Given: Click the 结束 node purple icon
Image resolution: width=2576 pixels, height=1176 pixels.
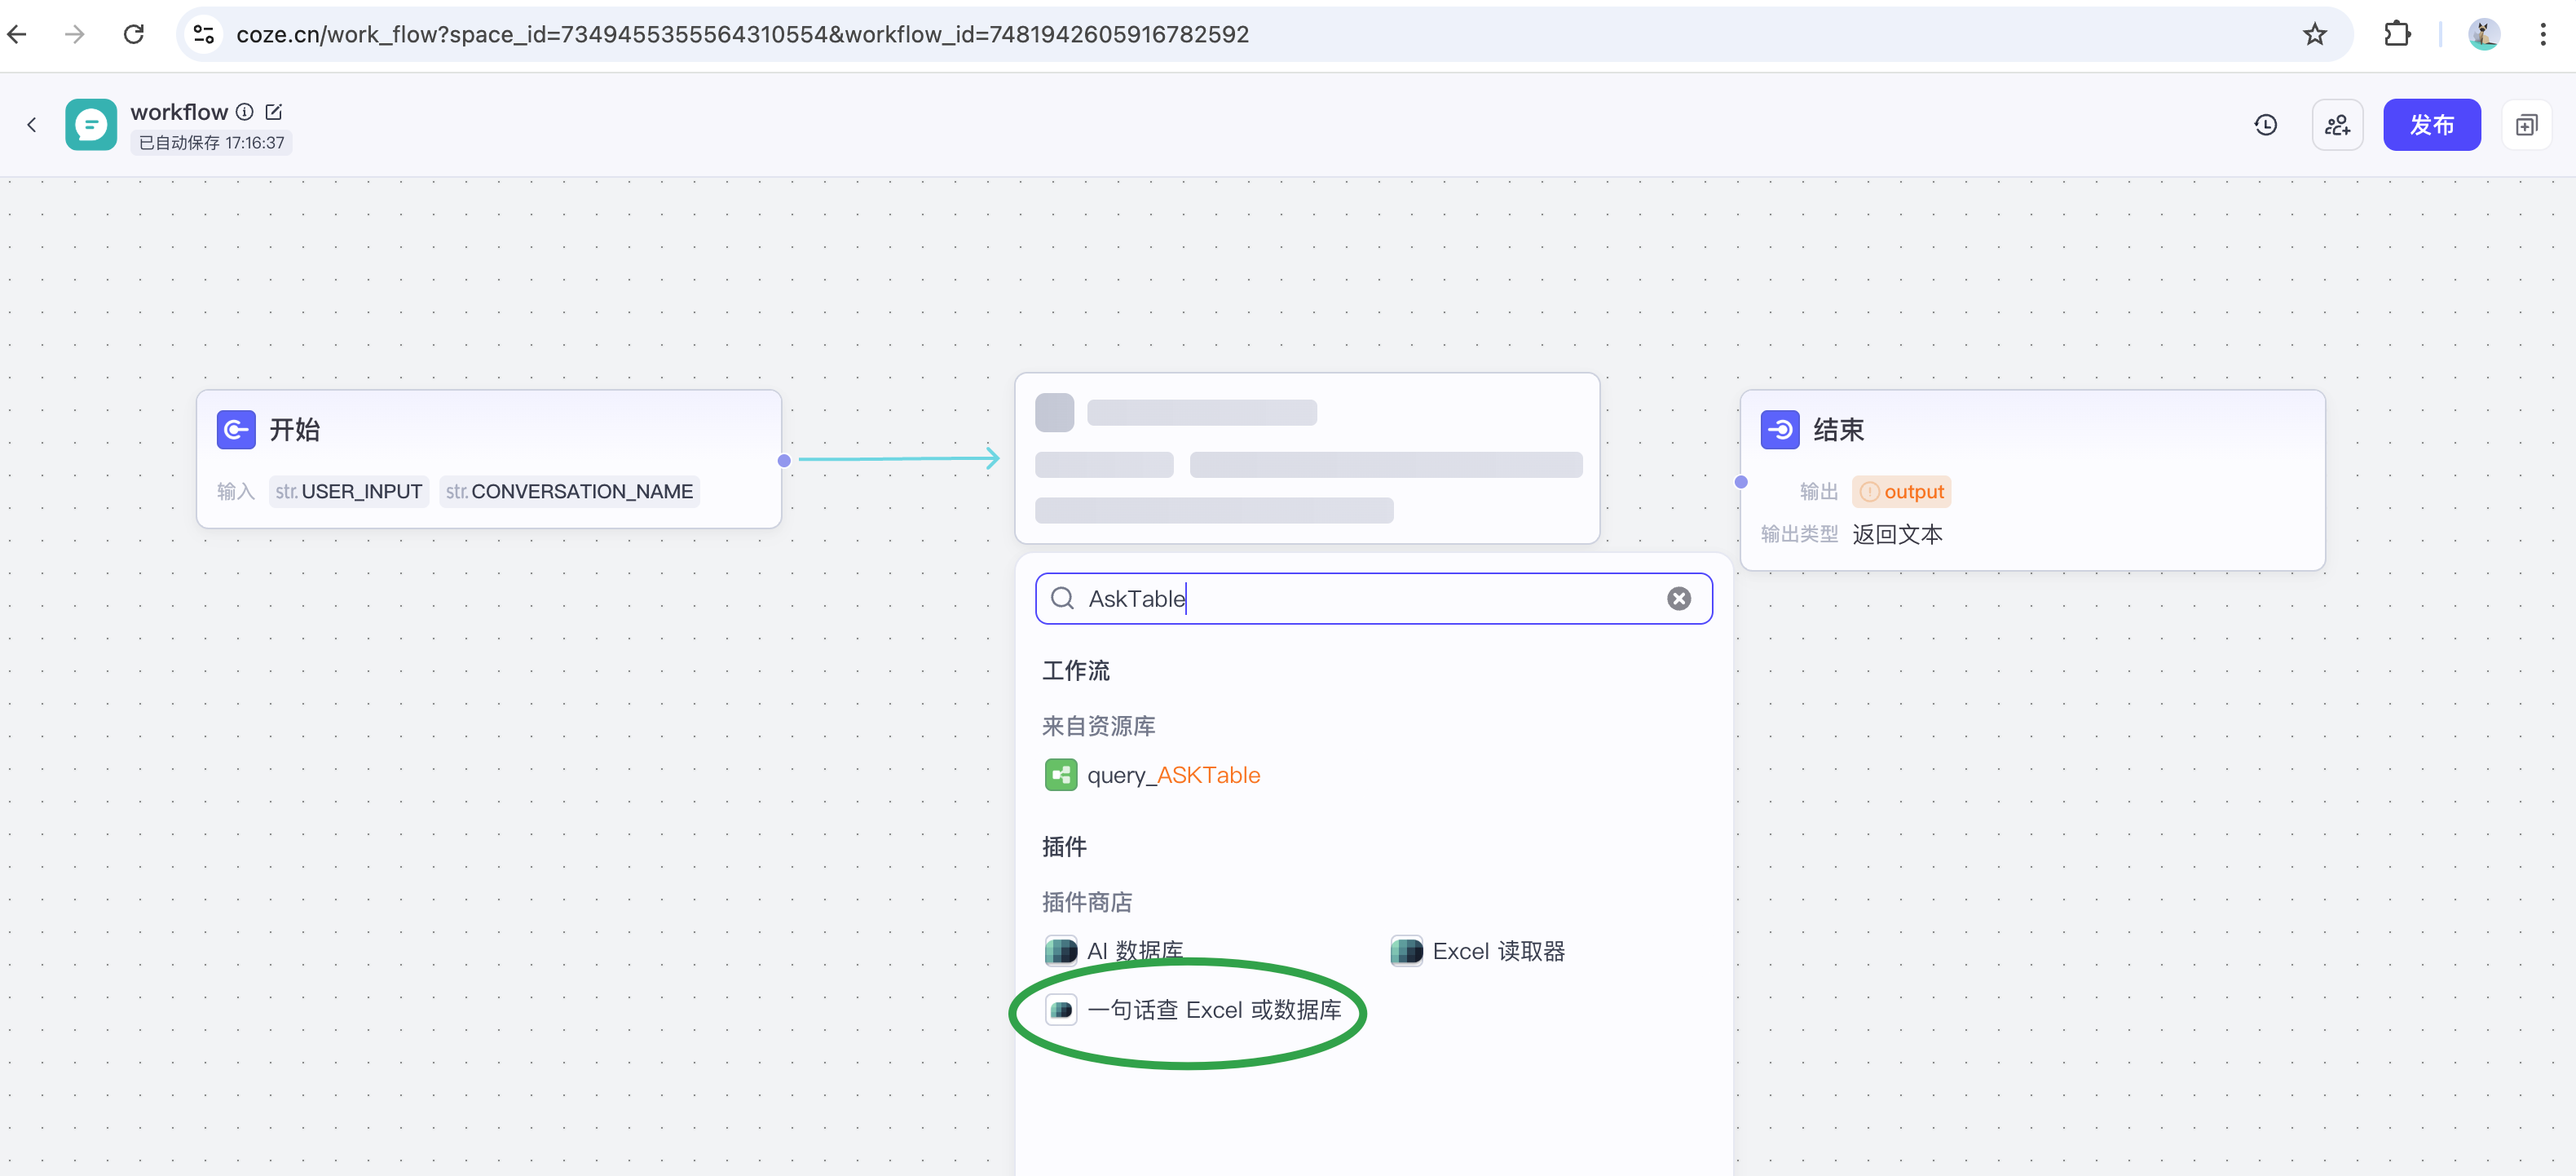Looking at the screenshot, I should click(1780, 430).
